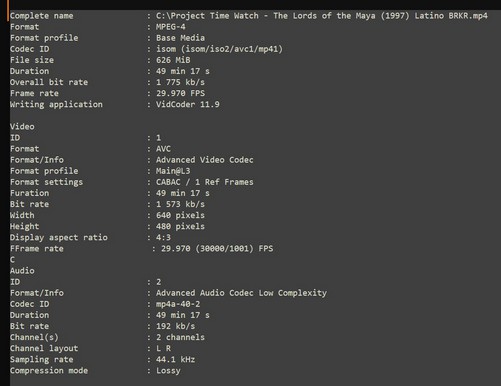Click the Advanced Audio Codec Low Complexity text
Screen dimensions: 501x386
coord(241,293)
